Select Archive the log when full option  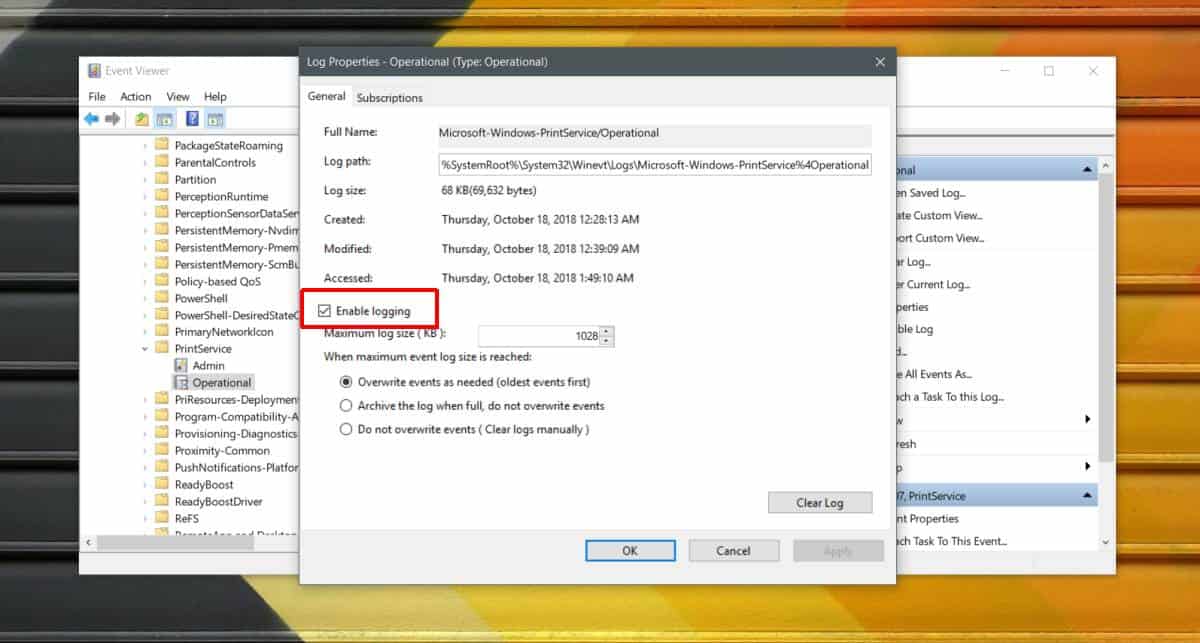click(x=346, y=406)
